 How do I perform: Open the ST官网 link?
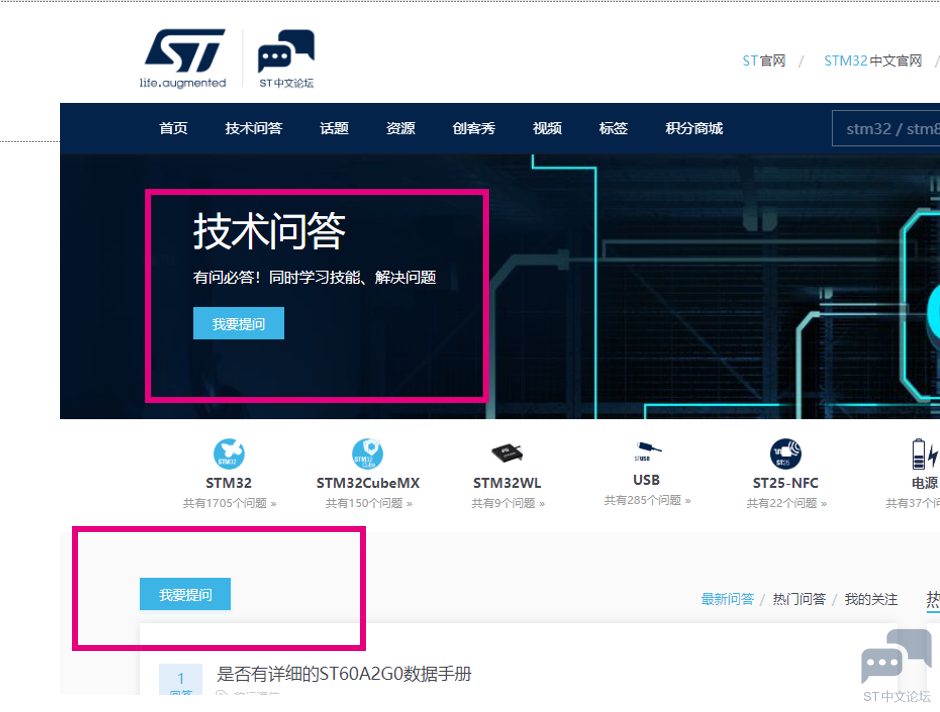pyautogui.click(x=764, y=61)
